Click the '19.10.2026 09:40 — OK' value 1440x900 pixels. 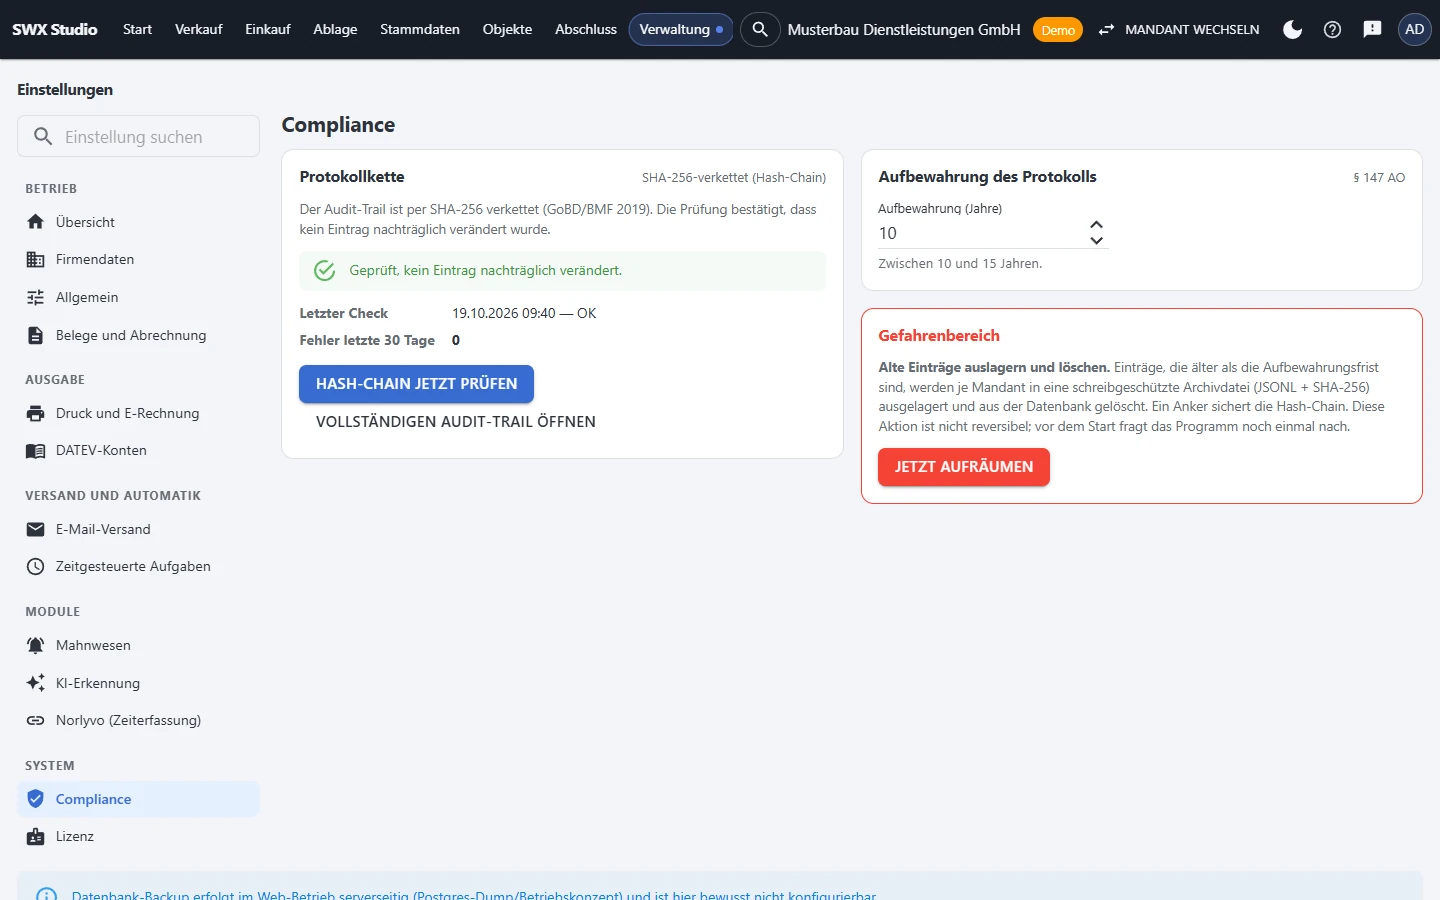[524, 313]
